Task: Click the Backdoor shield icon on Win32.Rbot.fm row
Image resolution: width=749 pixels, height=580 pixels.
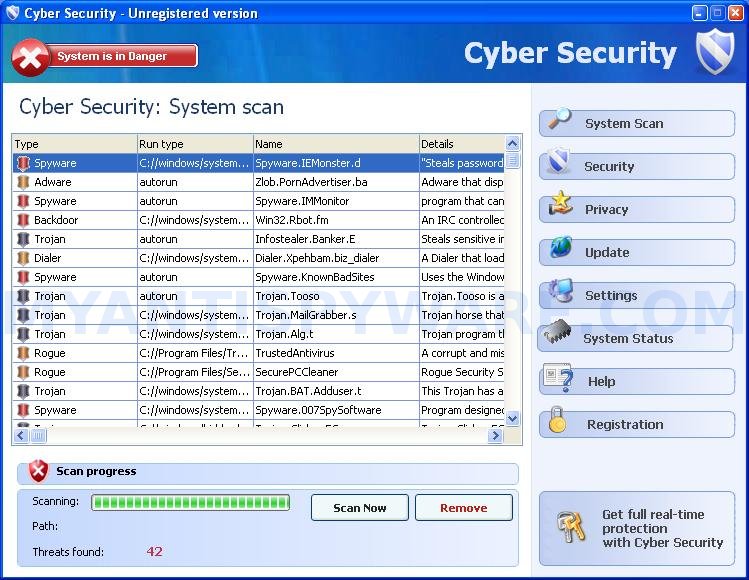Action: click(x=23, y=220)
